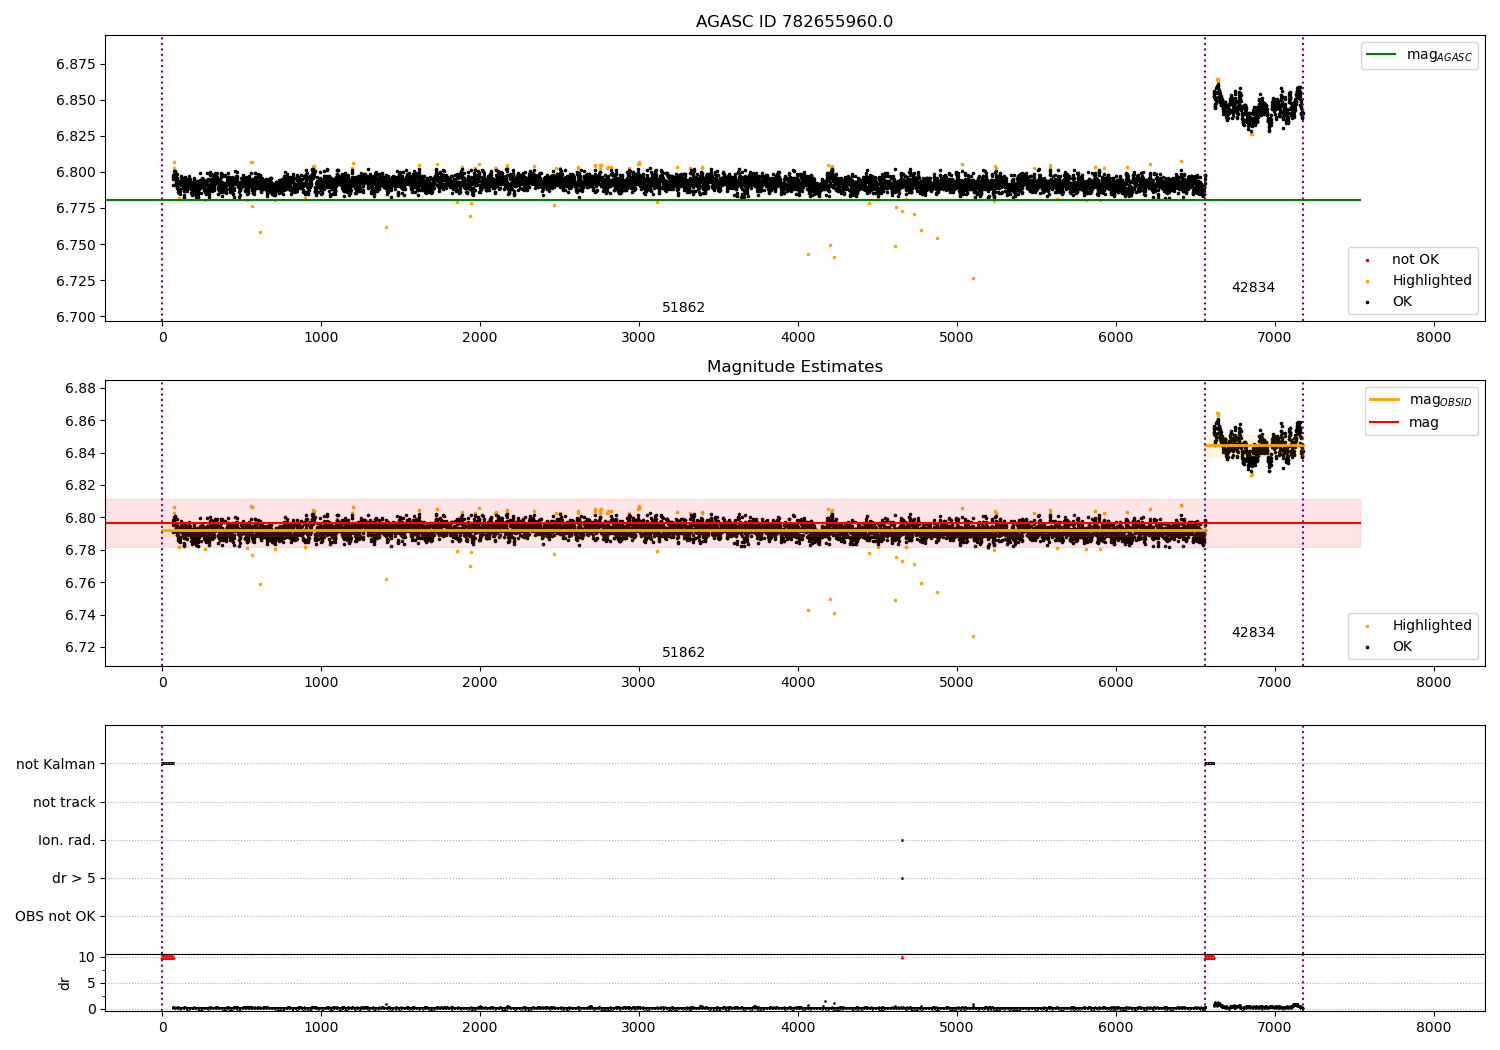
Task: Click the 3000 x-tick under the middle plot
Action: (639, 683)
